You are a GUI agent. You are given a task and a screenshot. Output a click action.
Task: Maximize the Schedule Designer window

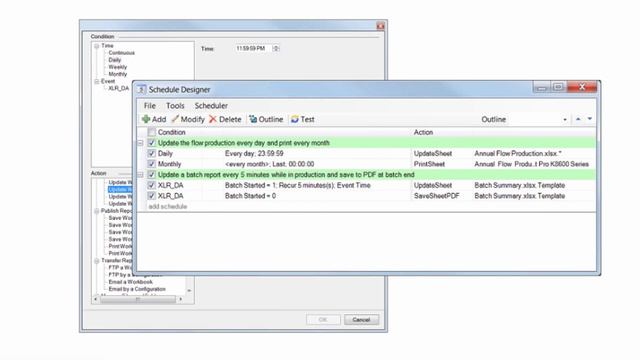coord(558,87)
